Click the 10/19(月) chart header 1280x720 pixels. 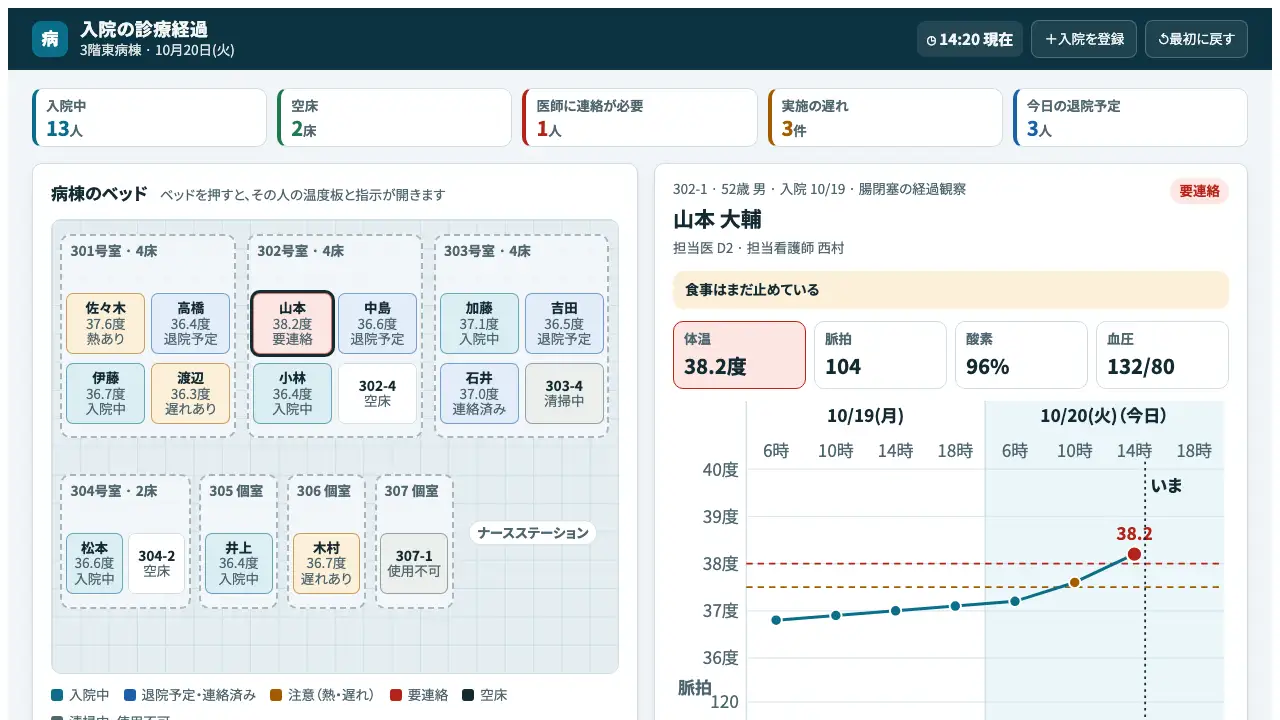coord(865,416)
